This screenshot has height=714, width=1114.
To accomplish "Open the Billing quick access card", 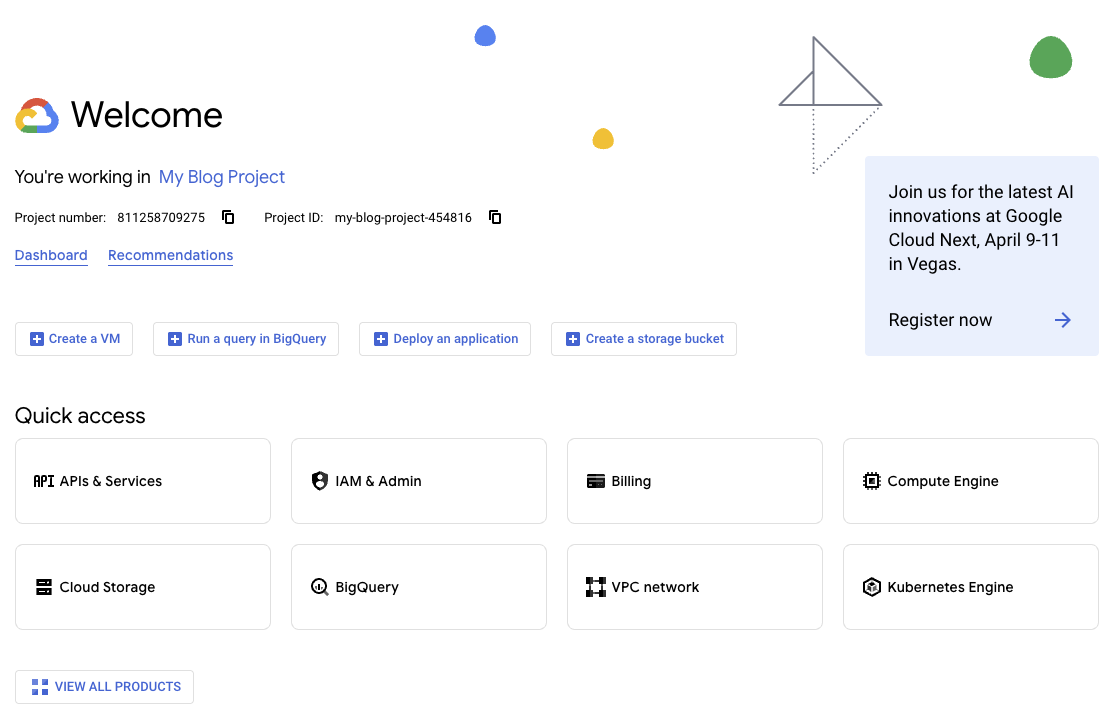I will [x=695, y=481].
